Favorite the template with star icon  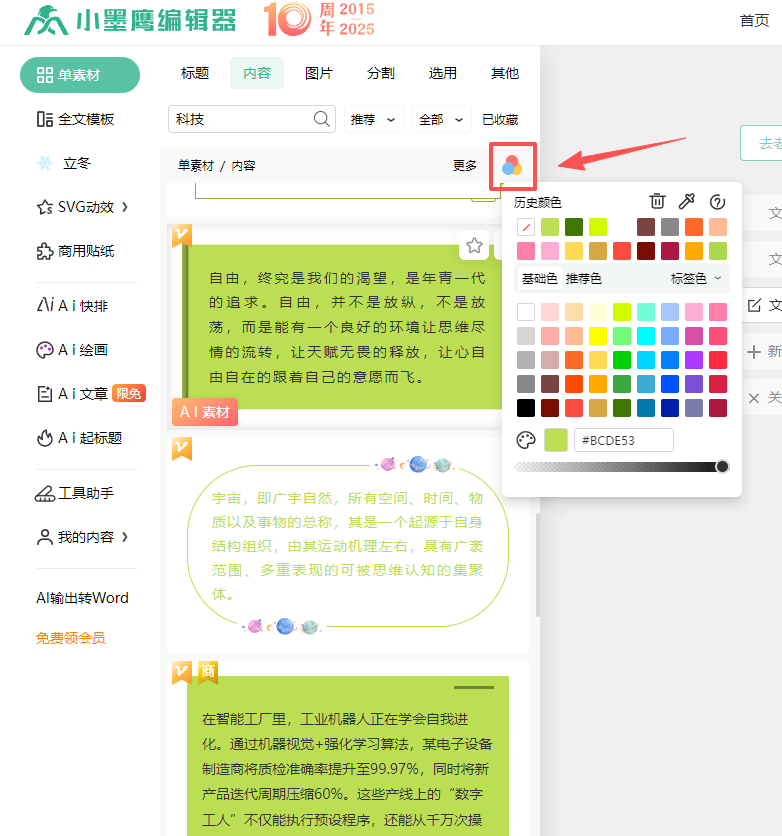click(474, 245)
